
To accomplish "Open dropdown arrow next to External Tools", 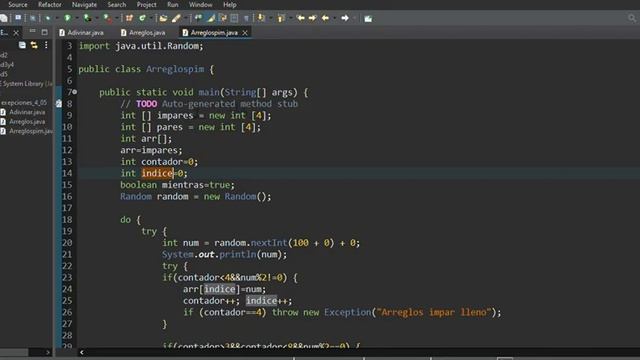I will pos(117,18).
